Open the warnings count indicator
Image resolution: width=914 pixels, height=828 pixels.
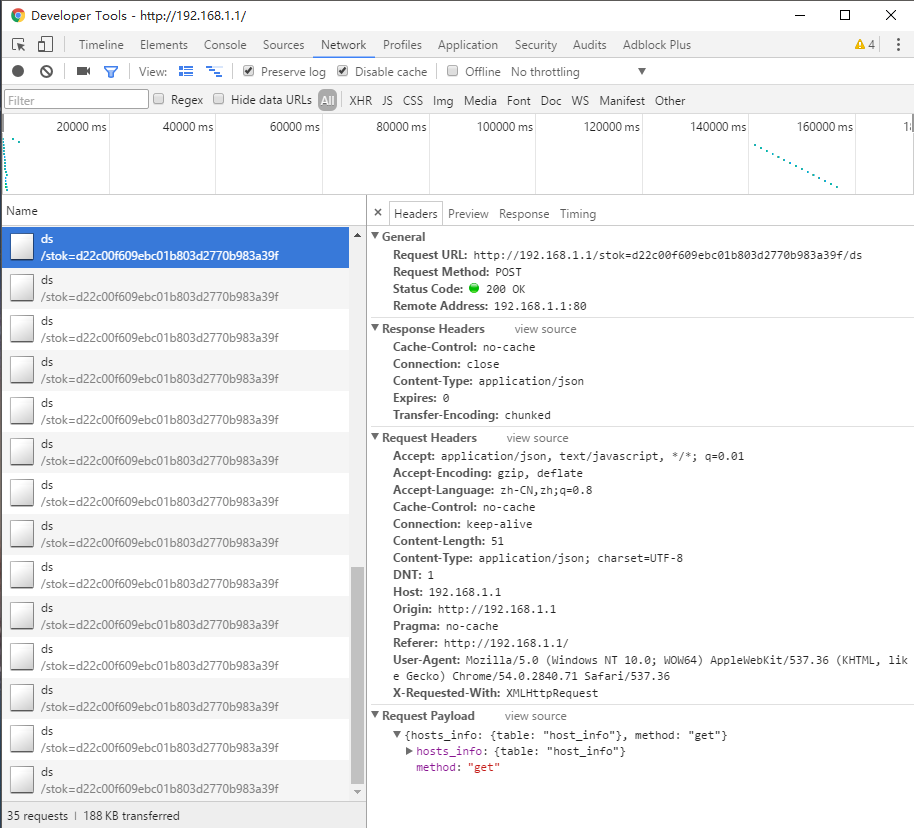864,45
